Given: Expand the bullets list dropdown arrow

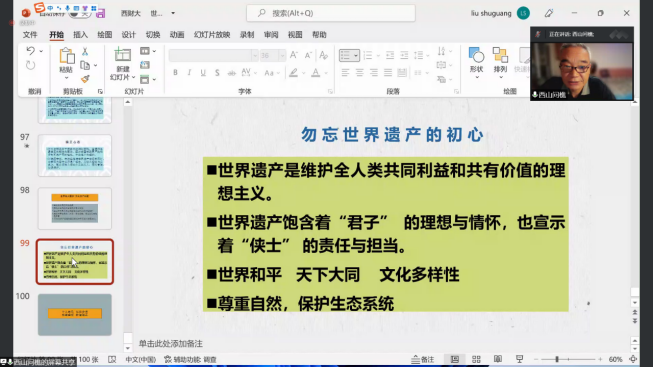Looking at the screenshot, I should (356, 55).
